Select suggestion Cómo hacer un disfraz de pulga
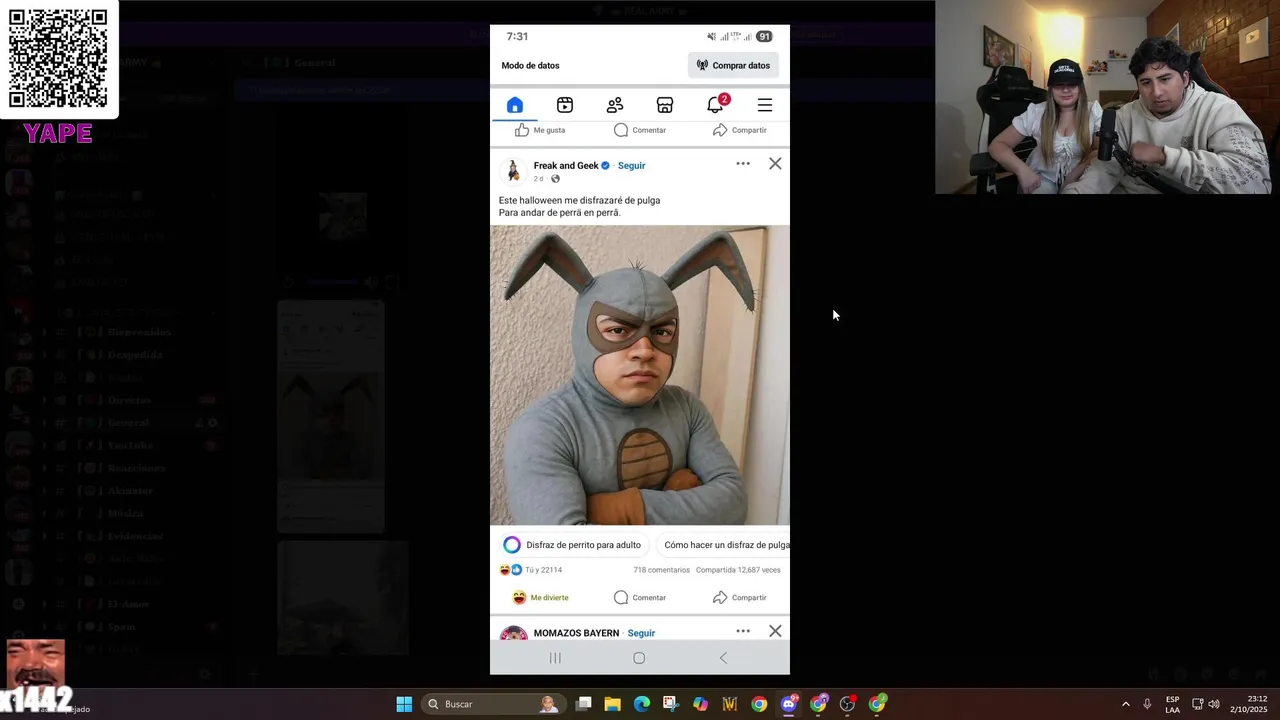The width and height of the screenshot is (1280, 720). point(723,545)
